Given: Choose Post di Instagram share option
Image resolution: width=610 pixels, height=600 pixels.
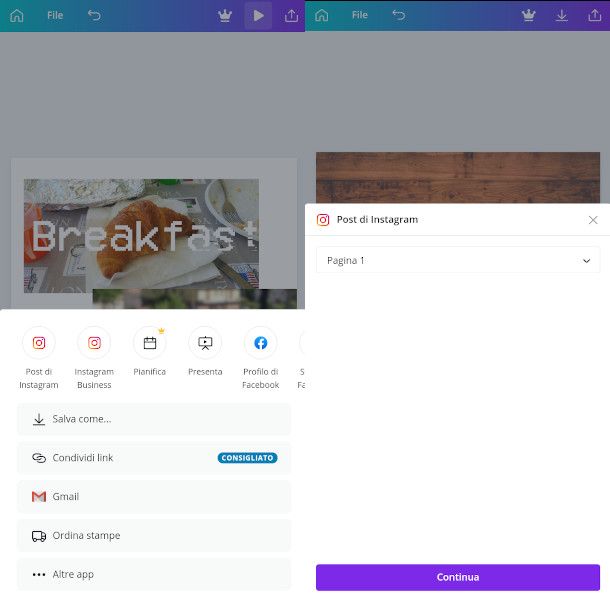Looking at the screenshot, I should [x=39, y=358].
